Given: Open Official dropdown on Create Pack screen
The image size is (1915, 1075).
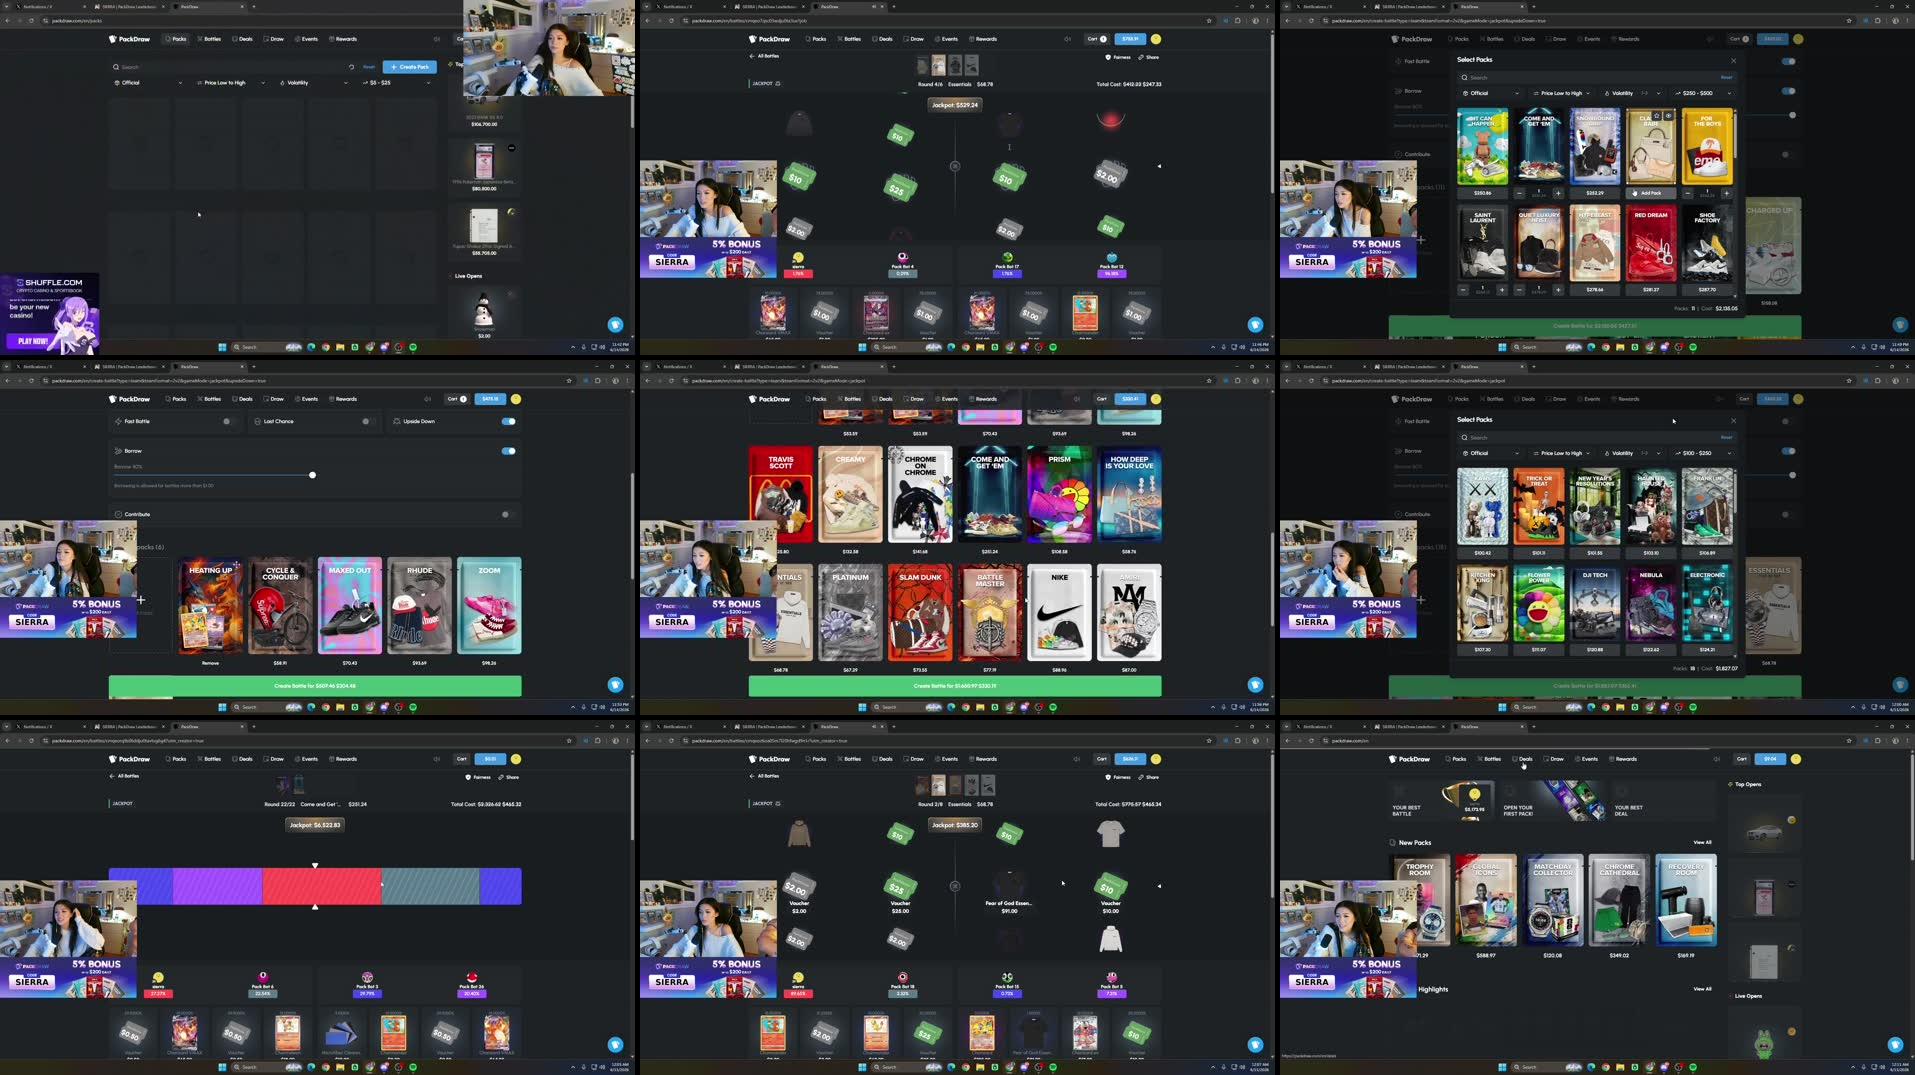Looking at the screenshot, I should tap(148, 83).
